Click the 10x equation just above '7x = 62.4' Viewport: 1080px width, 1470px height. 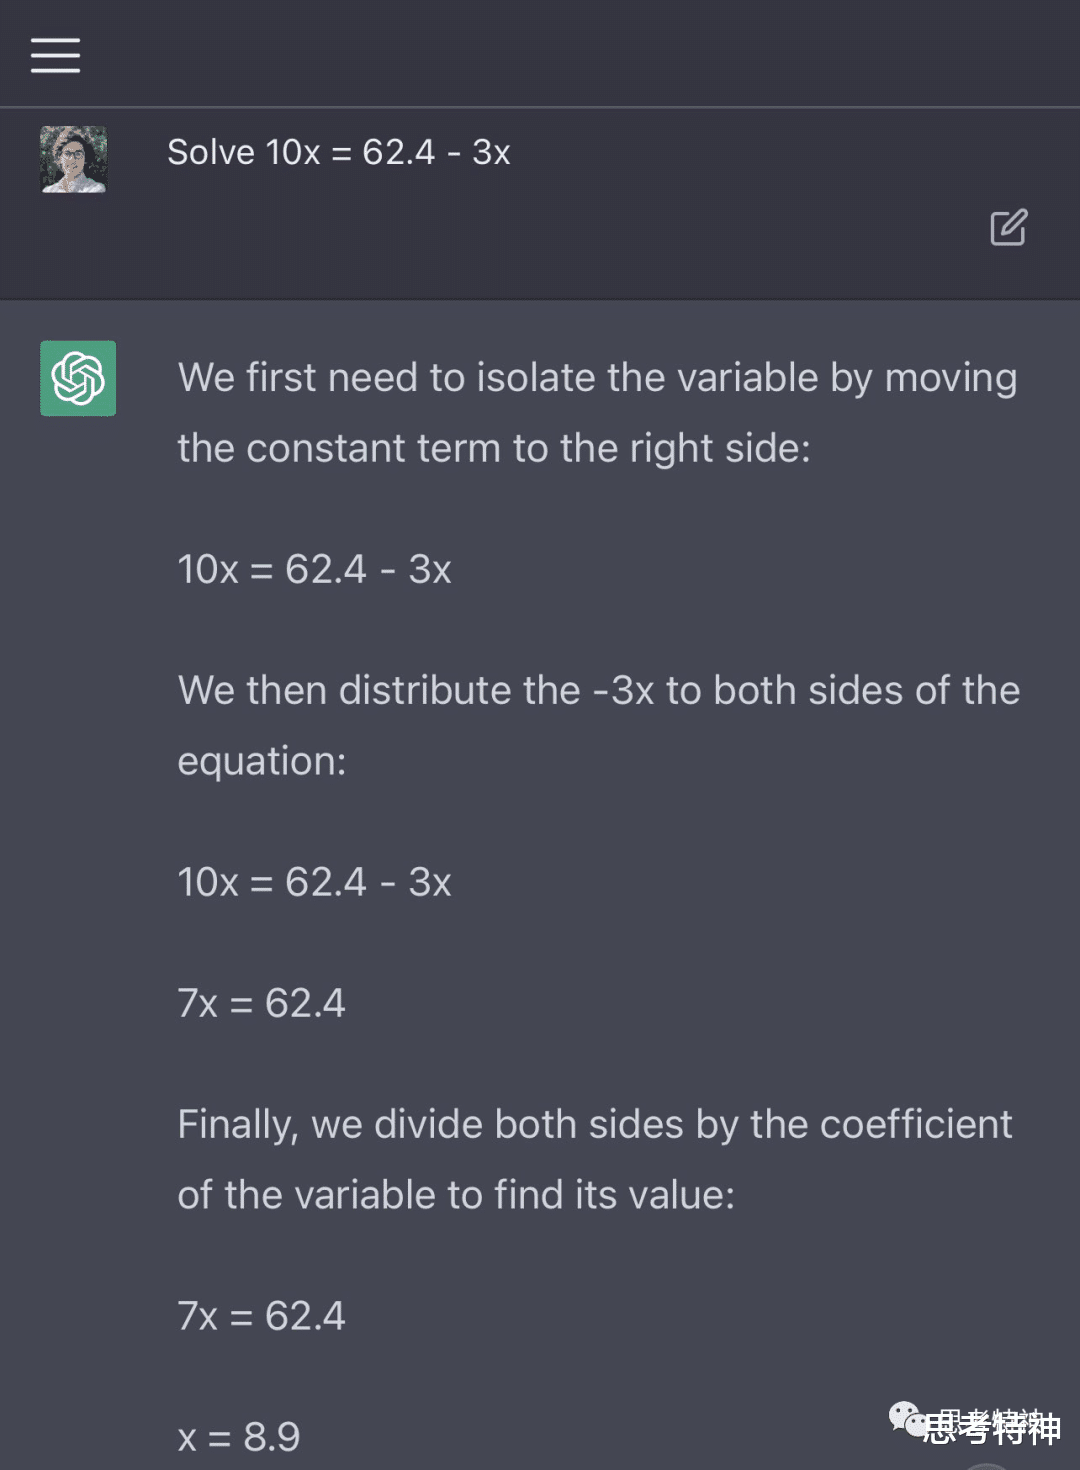[x=314, y=882]
